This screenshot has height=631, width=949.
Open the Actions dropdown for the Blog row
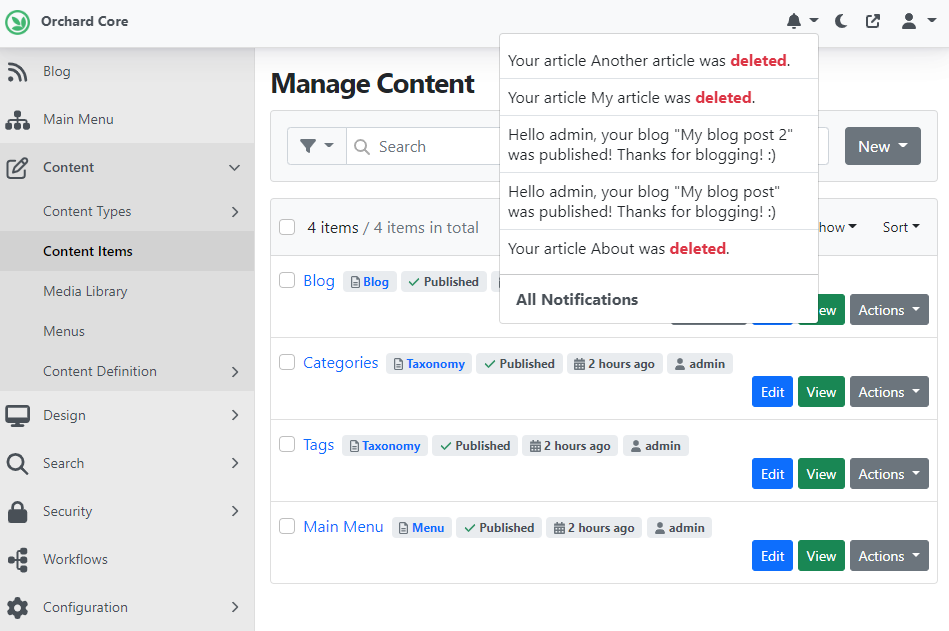pyautogui.click(x=888, y=310)
